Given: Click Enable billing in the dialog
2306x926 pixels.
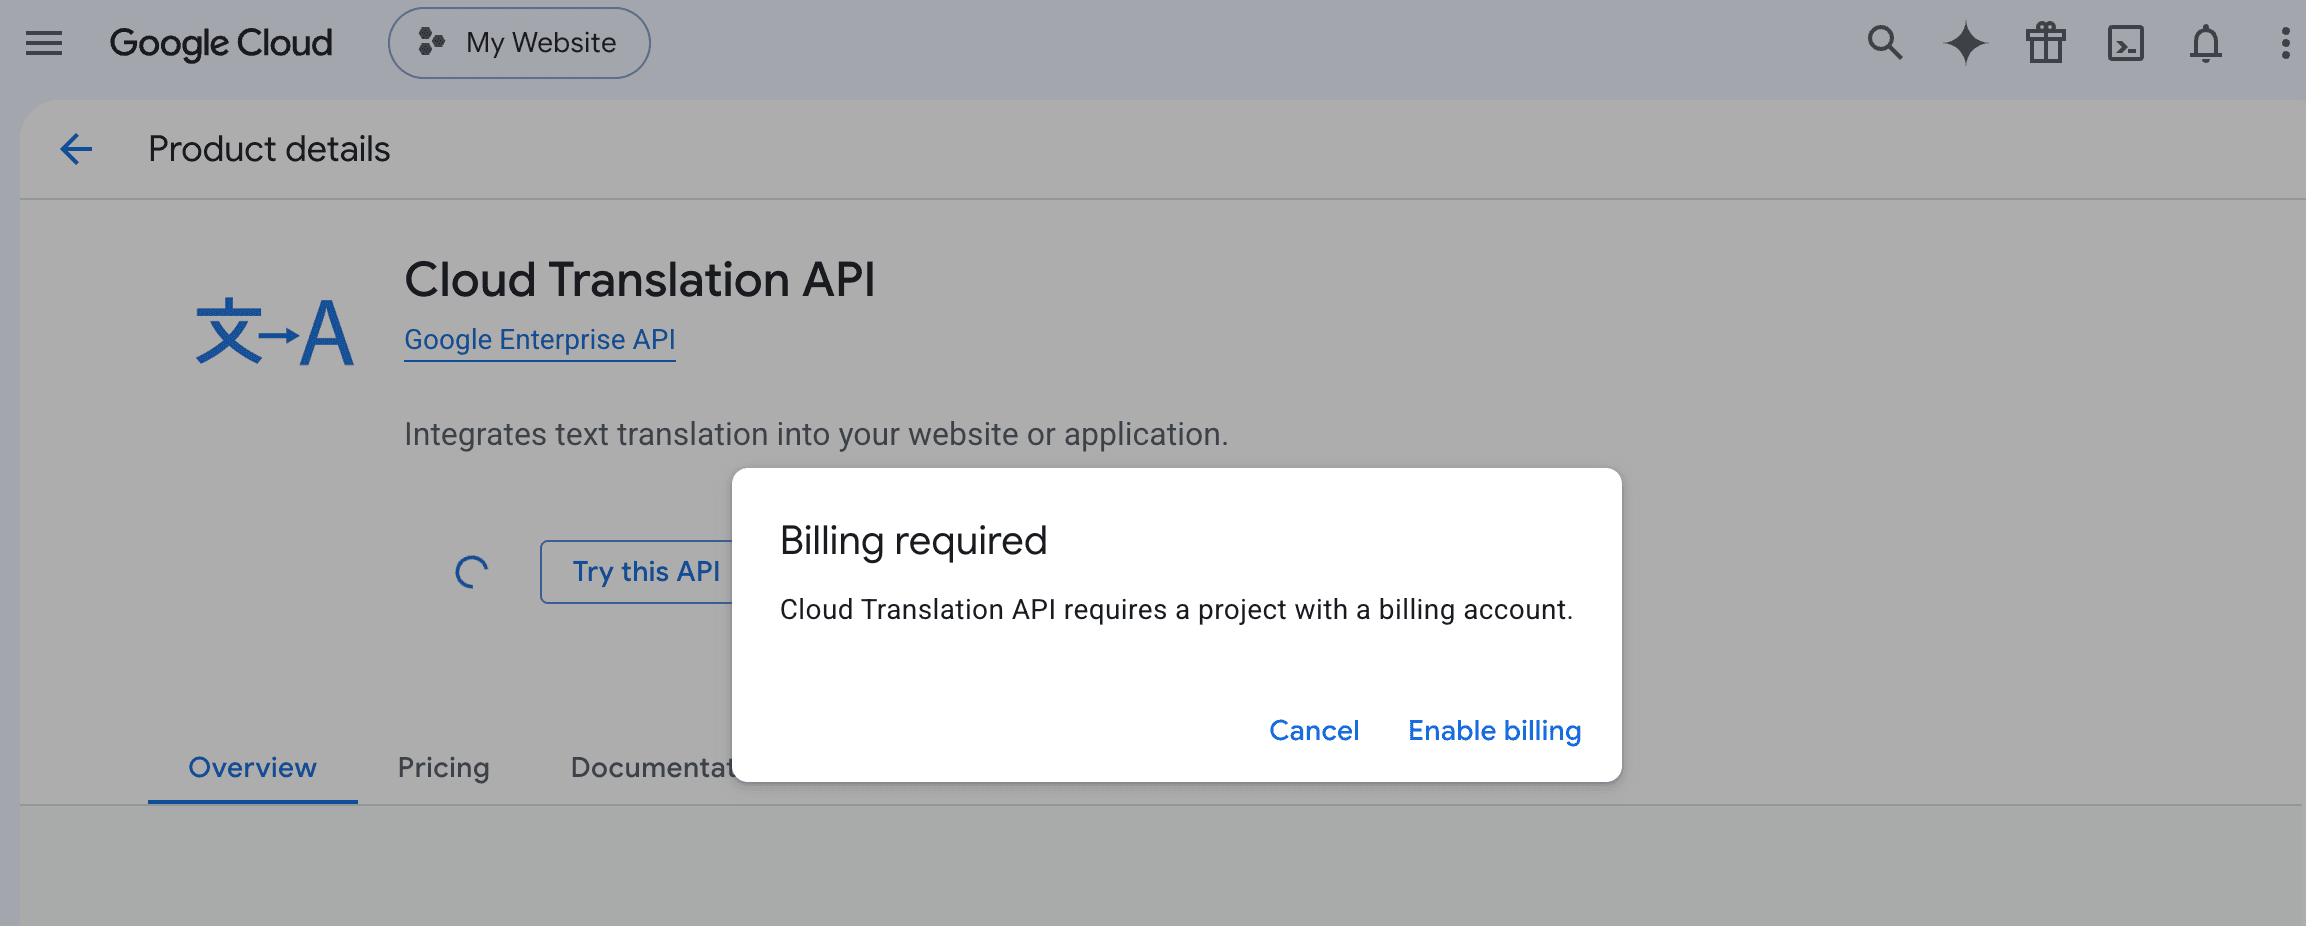Looking at the screenshot, I should [x=1495, y=731].
